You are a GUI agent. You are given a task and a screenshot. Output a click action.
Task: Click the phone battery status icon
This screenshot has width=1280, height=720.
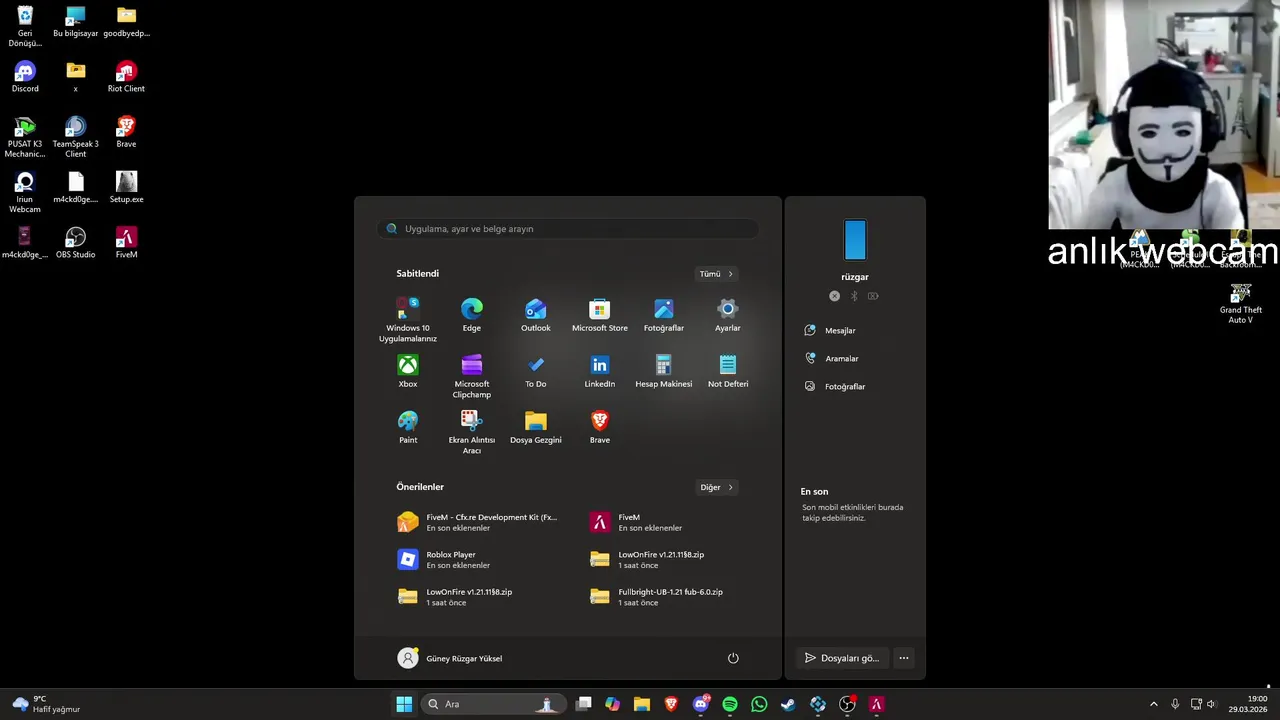pos(873,296)
